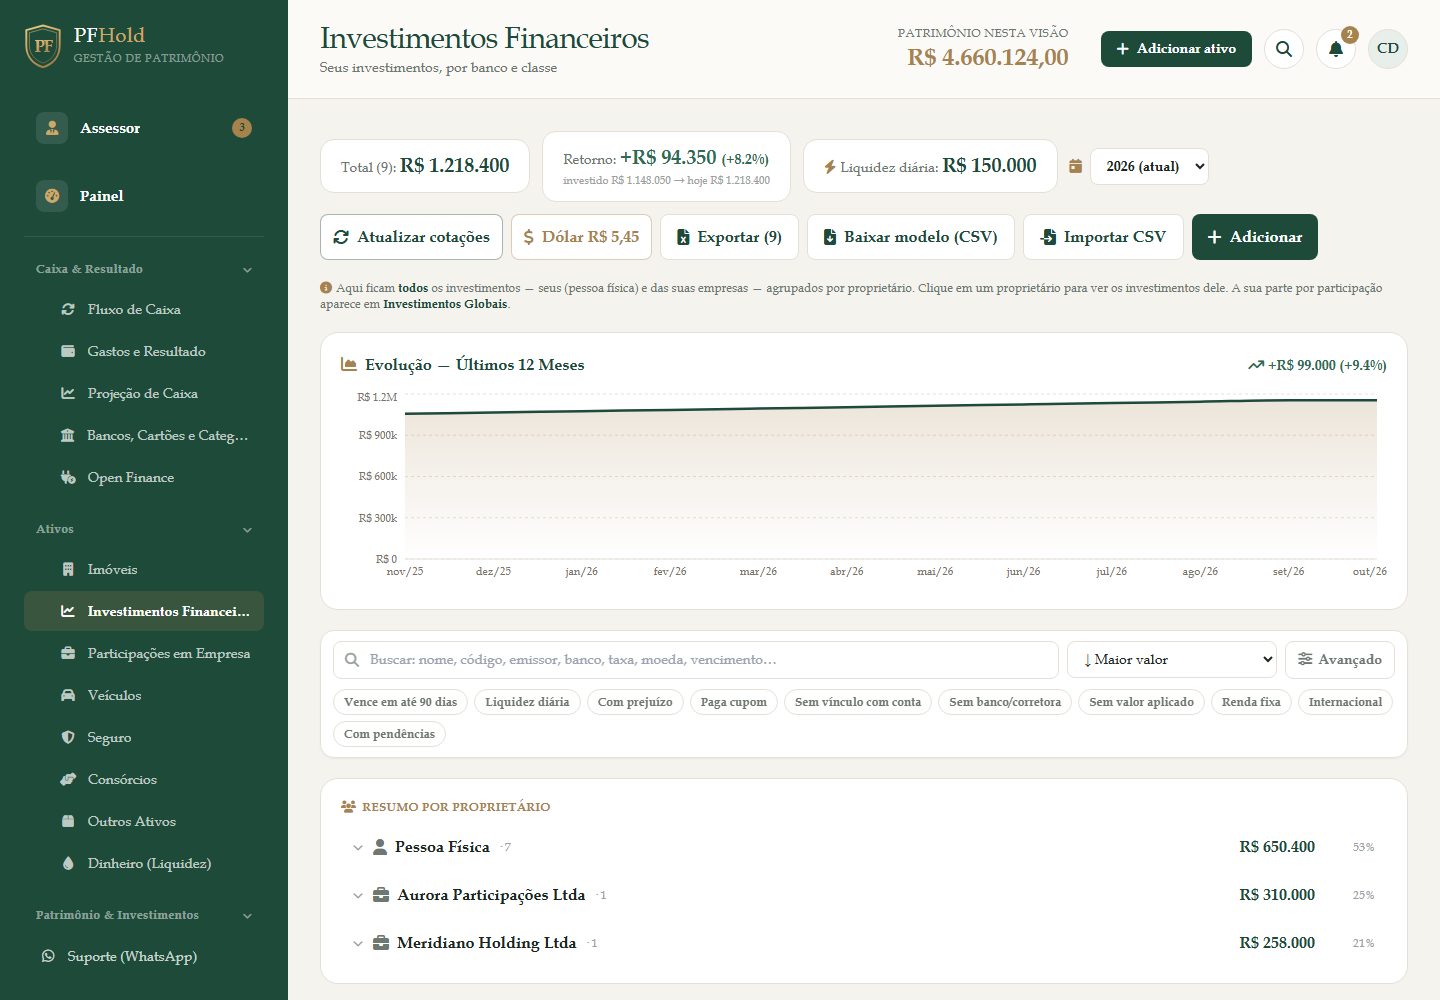The image size is (1440, 1000).
Task: Expand Aurora Participações Ltda row
Action: (x=864, y=895)
